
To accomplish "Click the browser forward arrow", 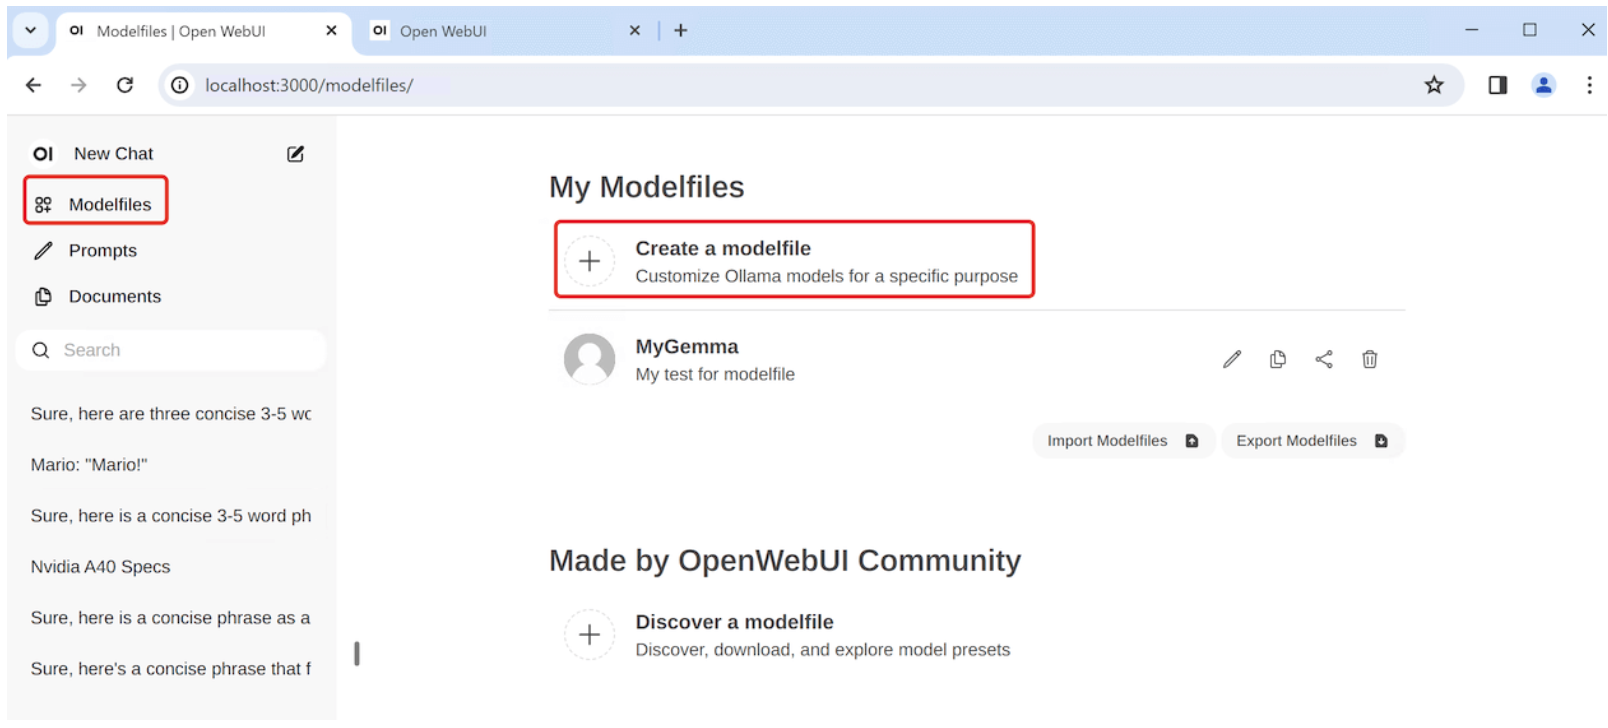I will [x=79, y=85].
